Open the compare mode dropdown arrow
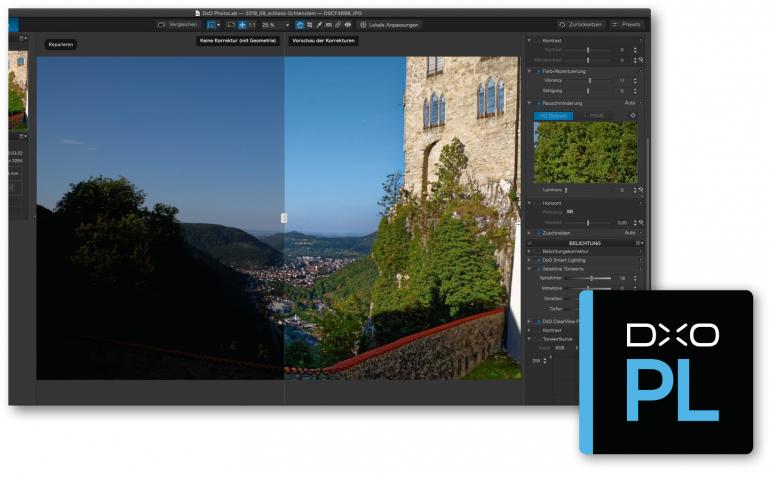Screen dimensions: 770x478 tap(219, 25)
